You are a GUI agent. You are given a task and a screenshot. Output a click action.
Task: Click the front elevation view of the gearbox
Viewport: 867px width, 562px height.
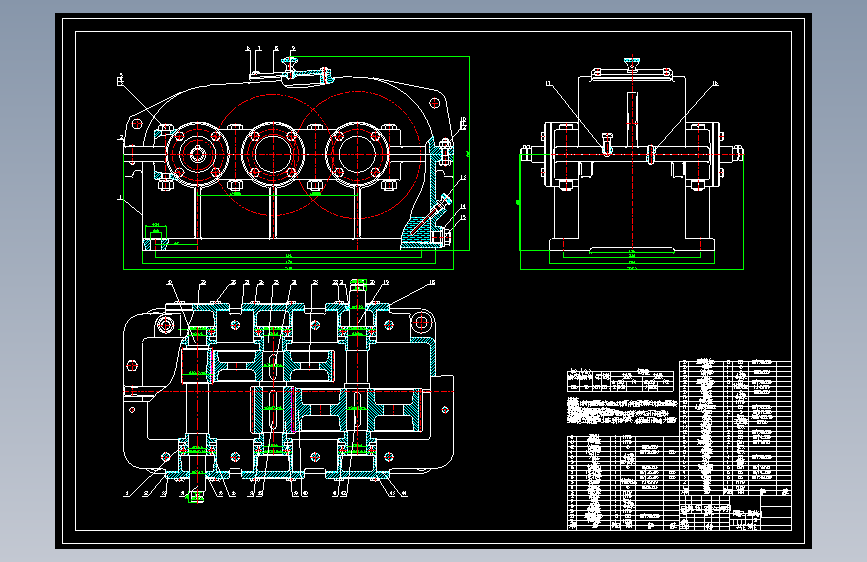pyautogui.click(x=293, y=158)
